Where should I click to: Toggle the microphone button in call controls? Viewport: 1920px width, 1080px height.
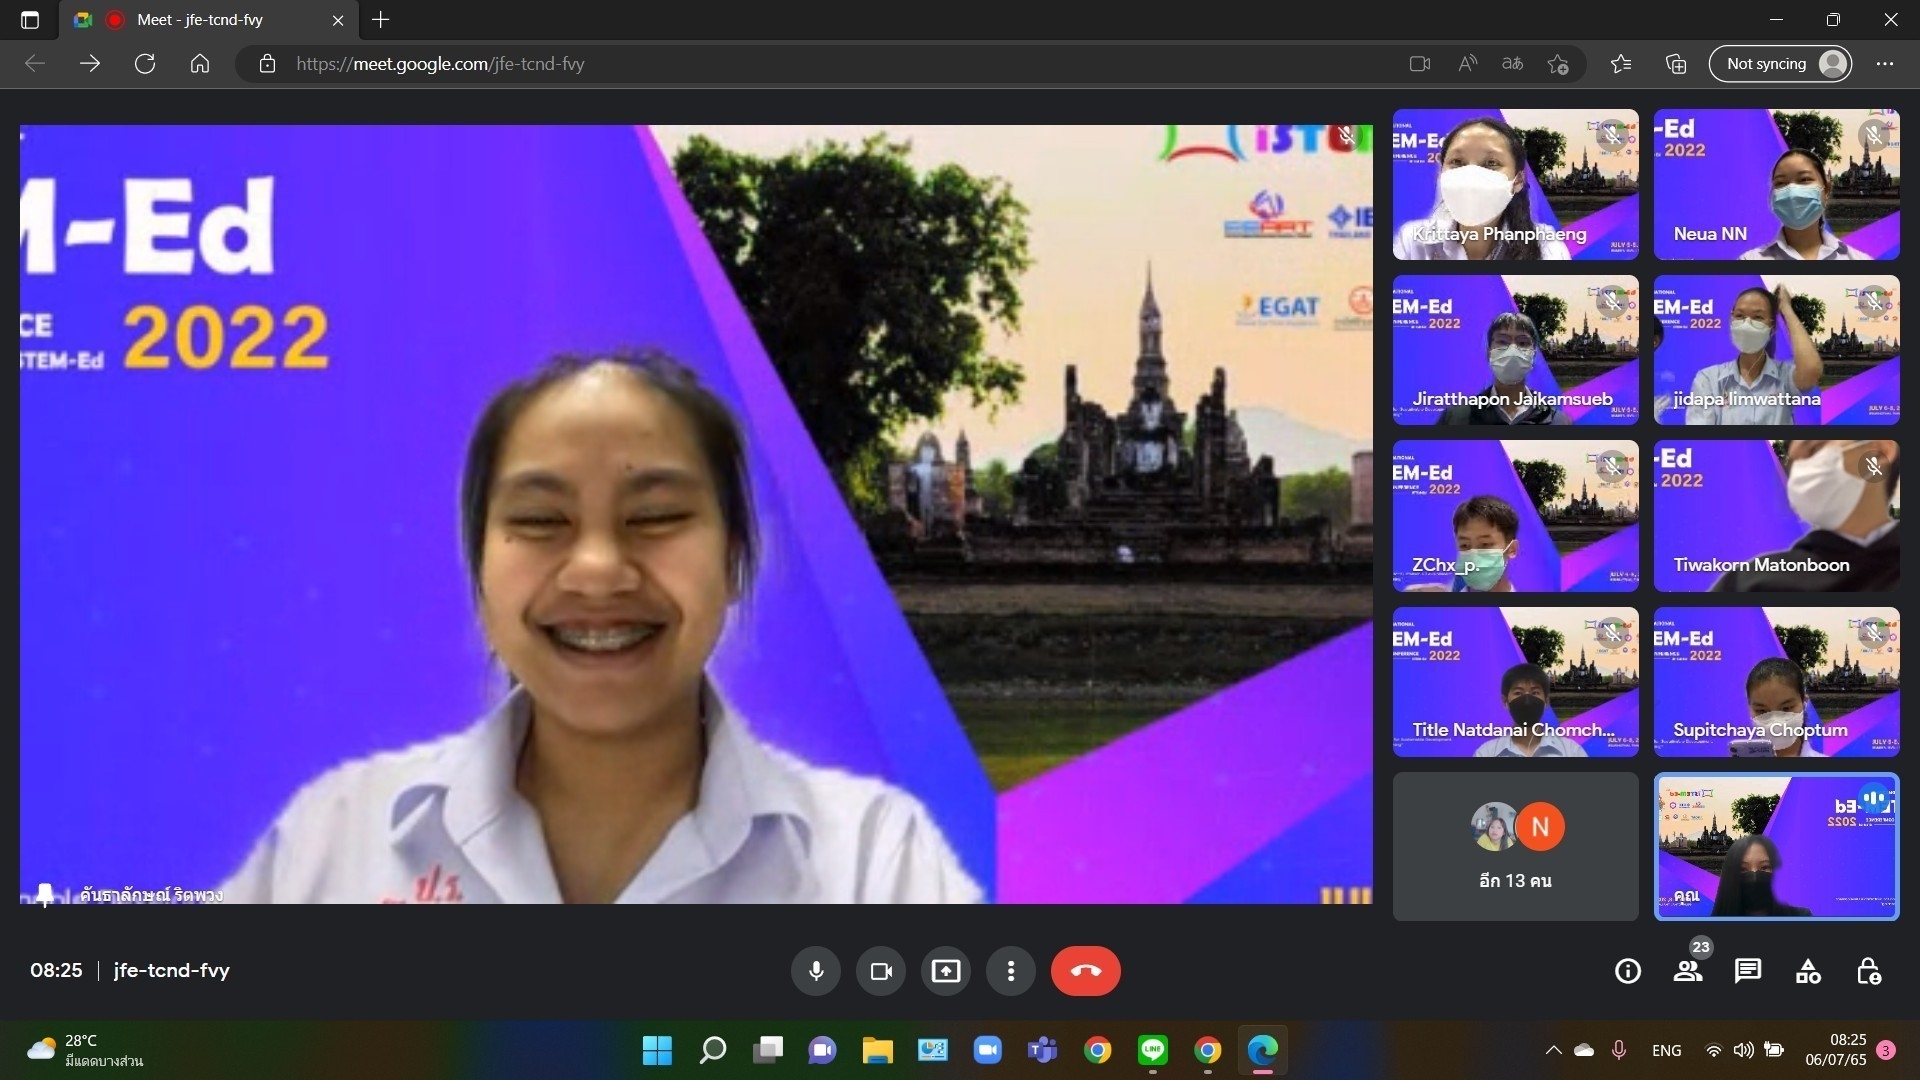(816, 971)
